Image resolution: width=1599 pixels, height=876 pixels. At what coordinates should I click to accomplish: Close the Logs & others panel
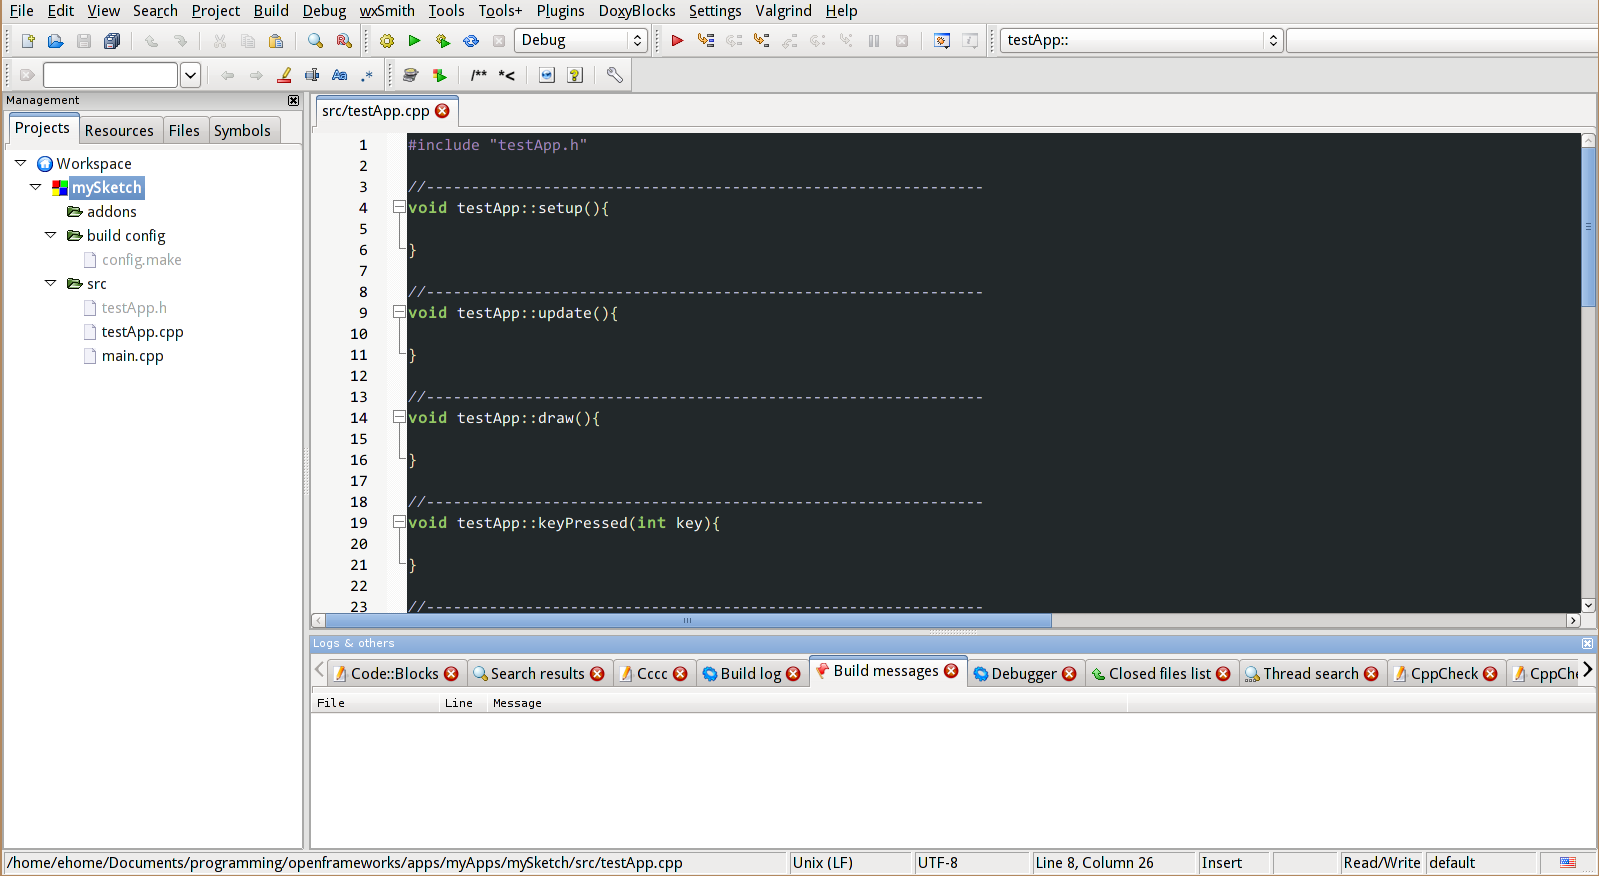[1587, 643]
